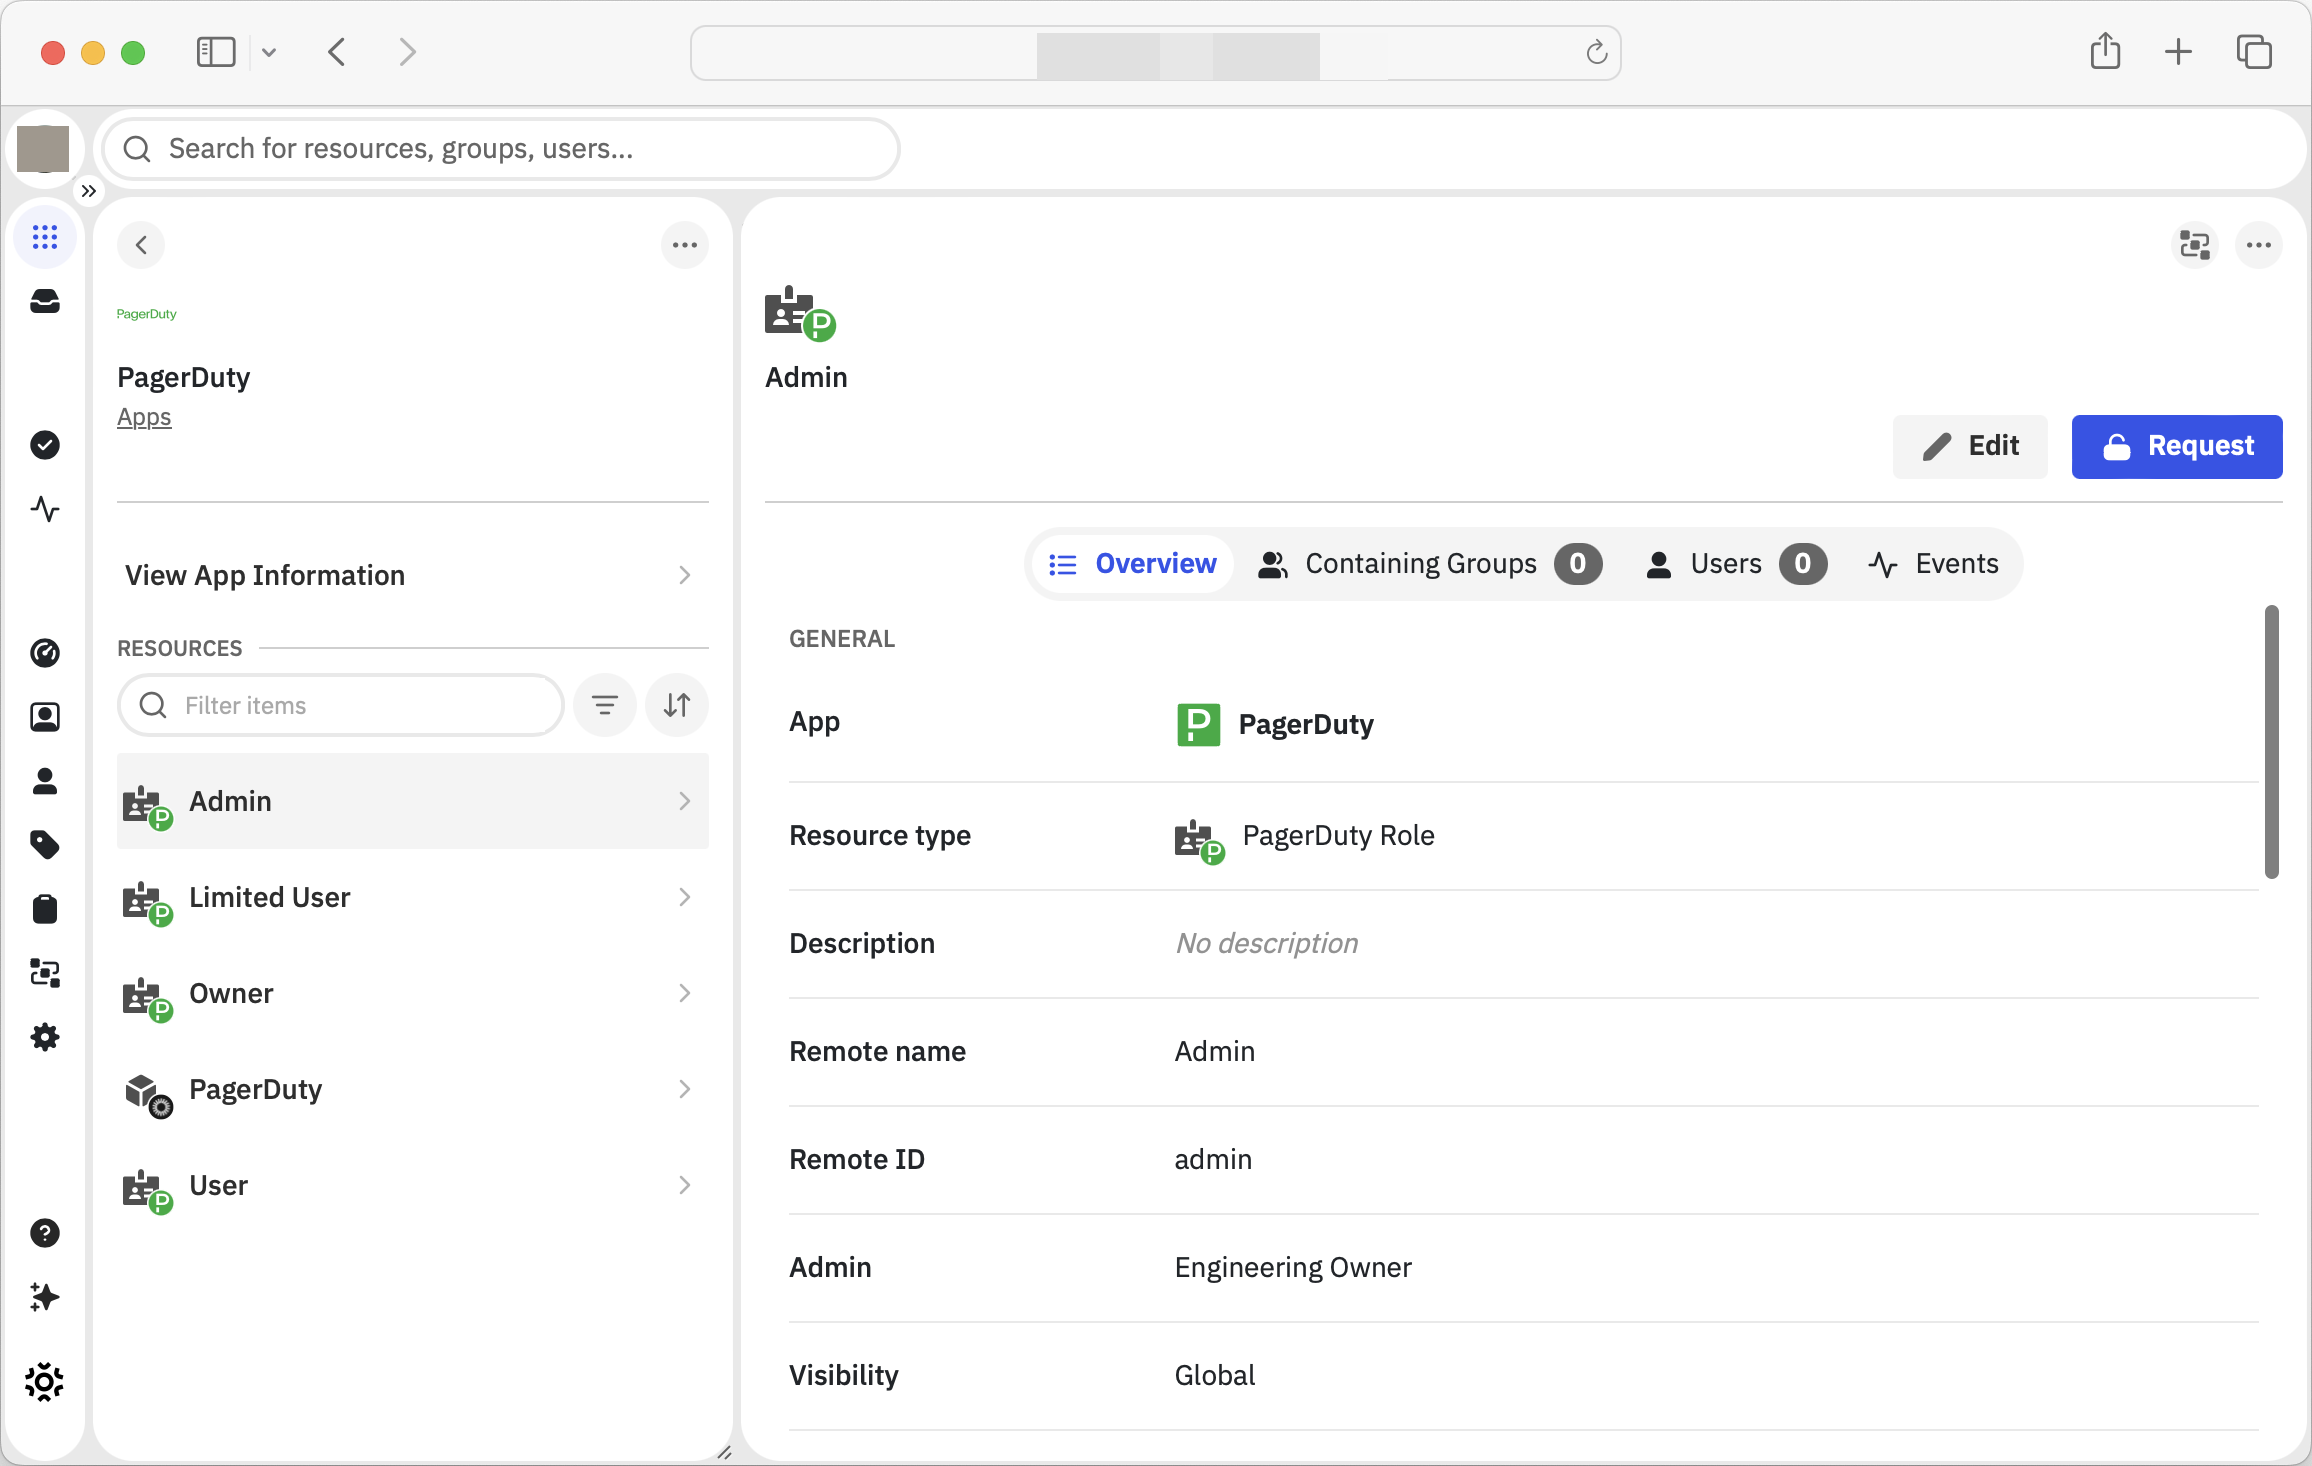Open the resource graph icon in sidebar
Image resolution: width=2312 pixels, height=1466 pixels.
tap(45, 973)
